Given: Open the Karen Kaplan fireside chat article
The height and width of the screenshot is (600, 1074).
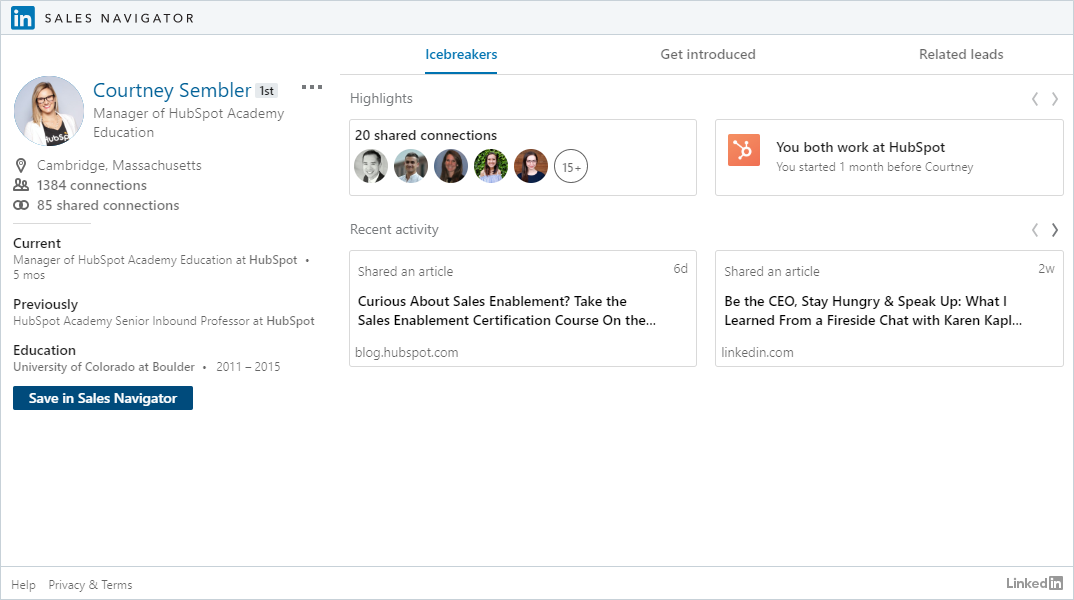Looking at the screenshot, I should 873,311.
